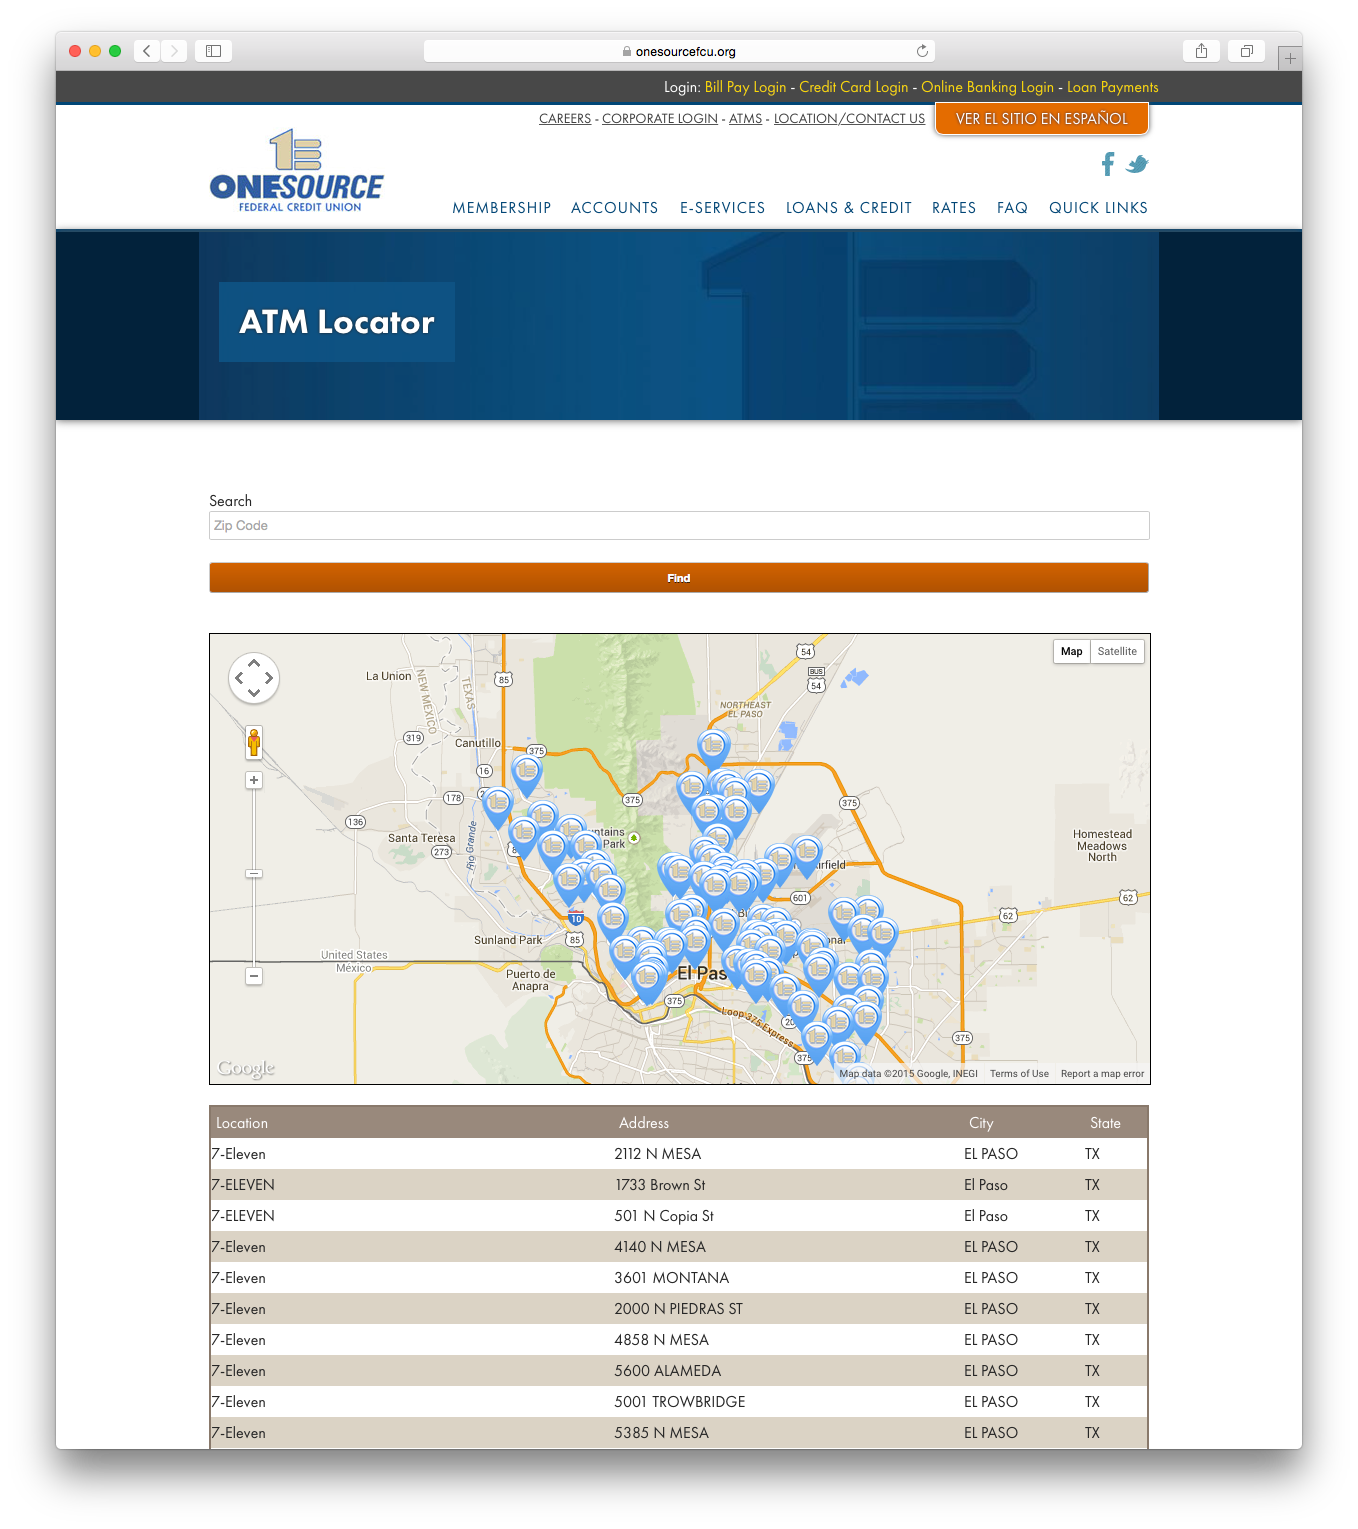Open the Rates menu

point(954,208)
